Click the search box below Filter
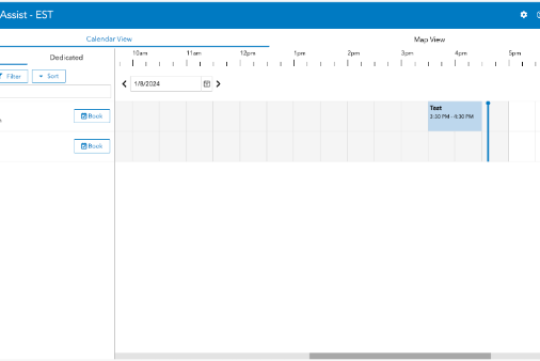 55,91
